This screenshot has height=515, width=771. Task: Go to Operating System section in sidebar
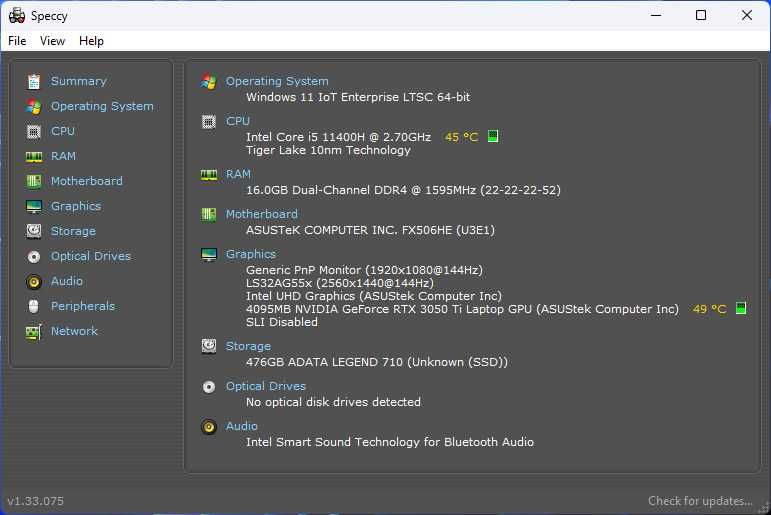click(102, 106)
